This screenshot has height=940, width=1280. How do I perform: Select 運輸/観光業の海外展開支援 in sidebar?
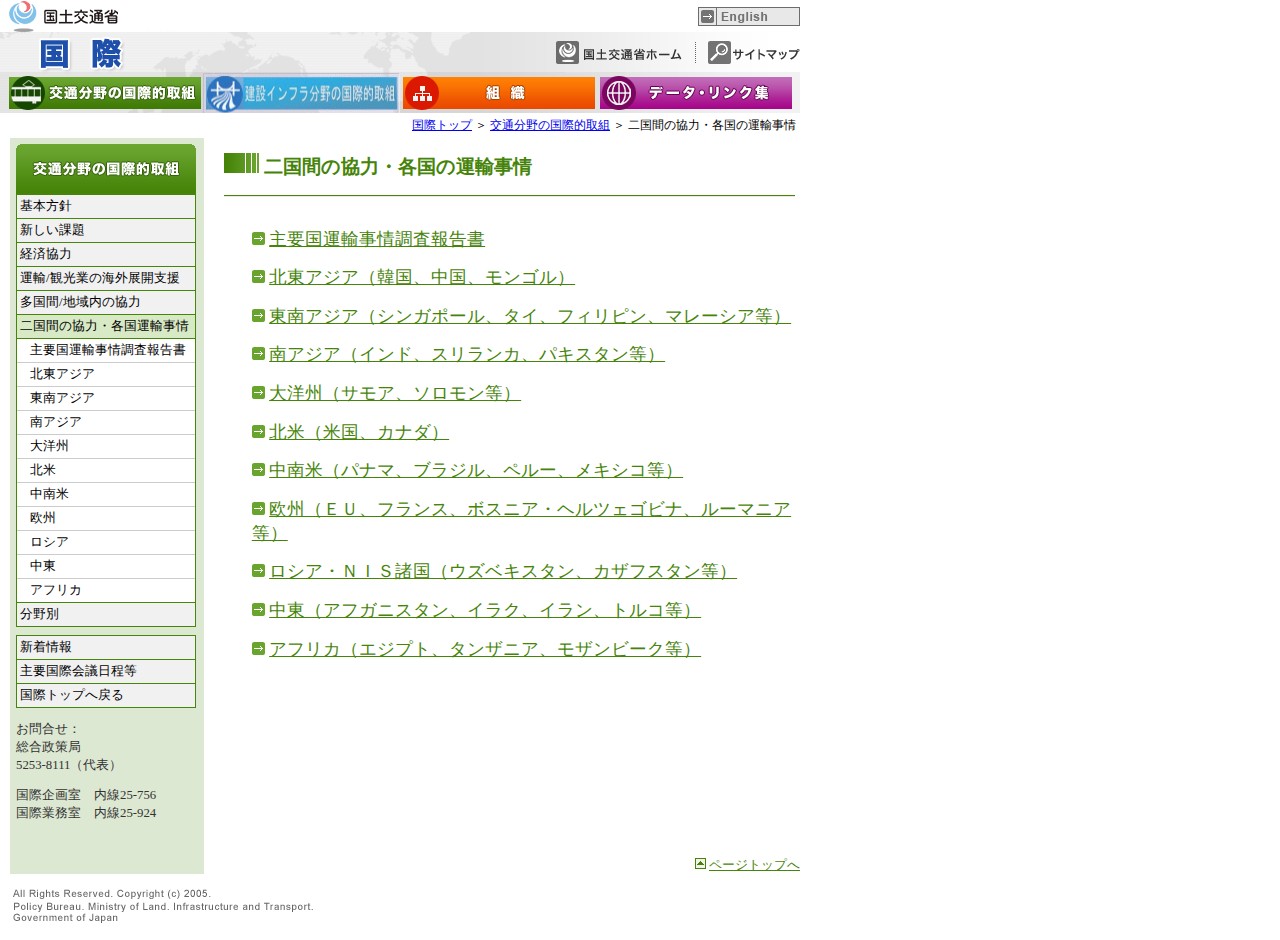(106, 278)
